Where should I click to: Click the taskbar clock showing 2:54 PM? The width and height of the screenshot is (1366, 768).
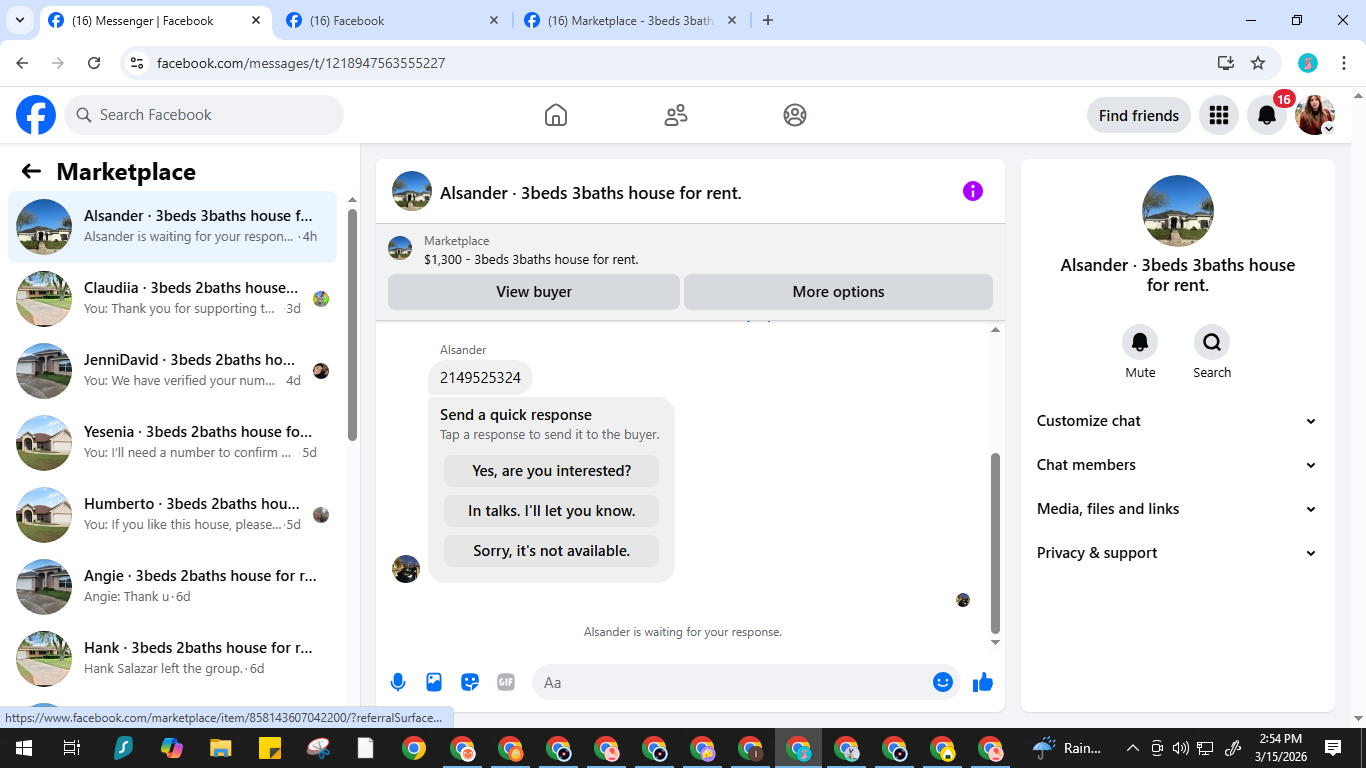pyautogui.click(x=1281, y=748)
